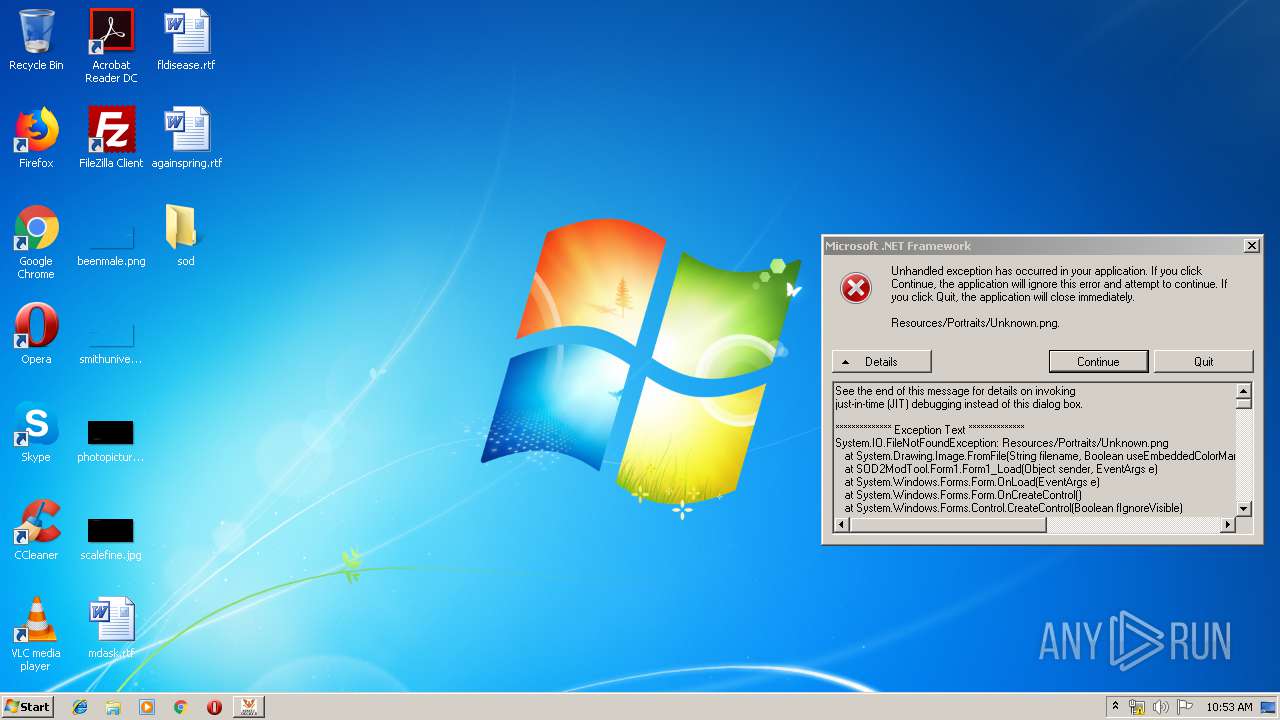Click left arrow of horizontal details scrollbar
The width and height of the screenshot is (1280, 720).
click(841, 524)
